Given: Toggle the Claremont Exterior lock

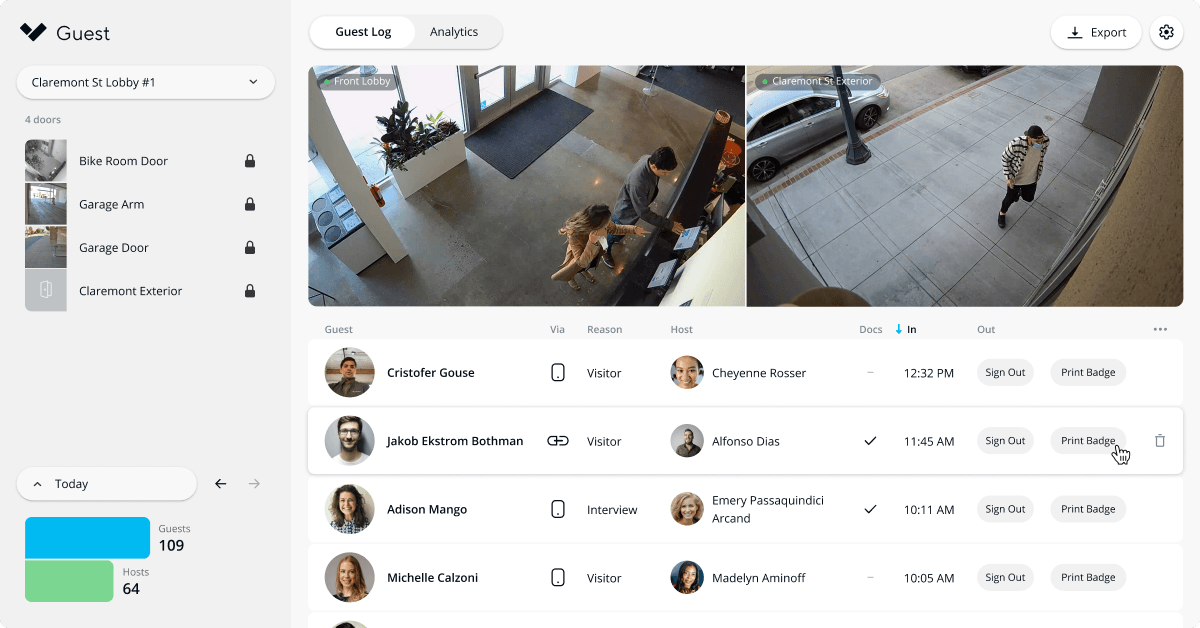Looking at the screenshot, I should (x=250, y=291).
